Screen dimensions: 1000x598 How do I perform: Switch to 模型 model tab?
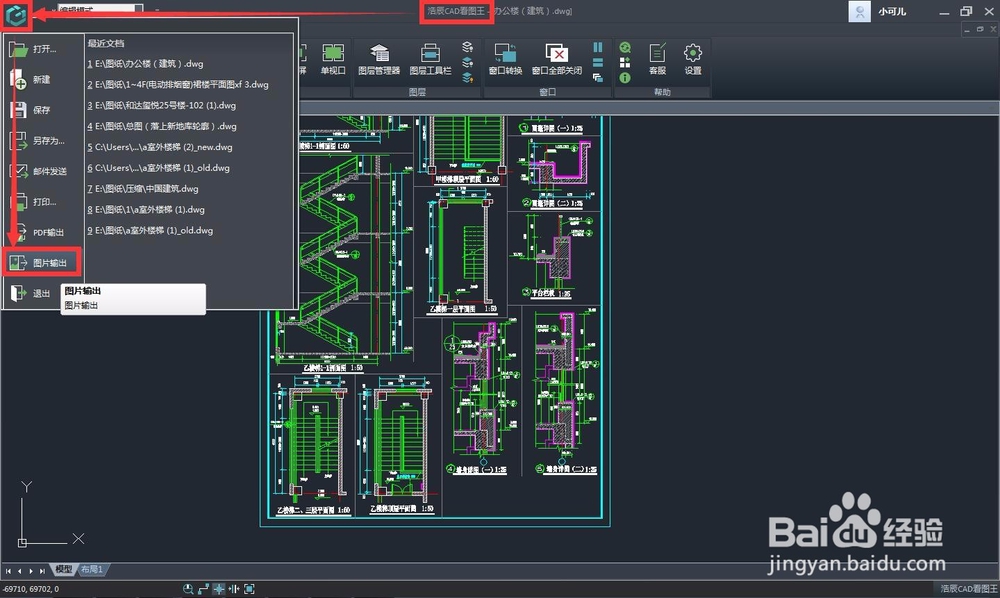tap(63, 569)
